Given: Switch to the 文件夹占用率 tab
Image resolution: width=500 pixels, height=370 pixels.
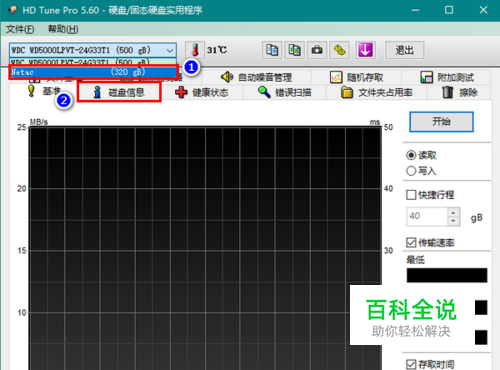Looking at the screenshot, I should coord(377,92).
